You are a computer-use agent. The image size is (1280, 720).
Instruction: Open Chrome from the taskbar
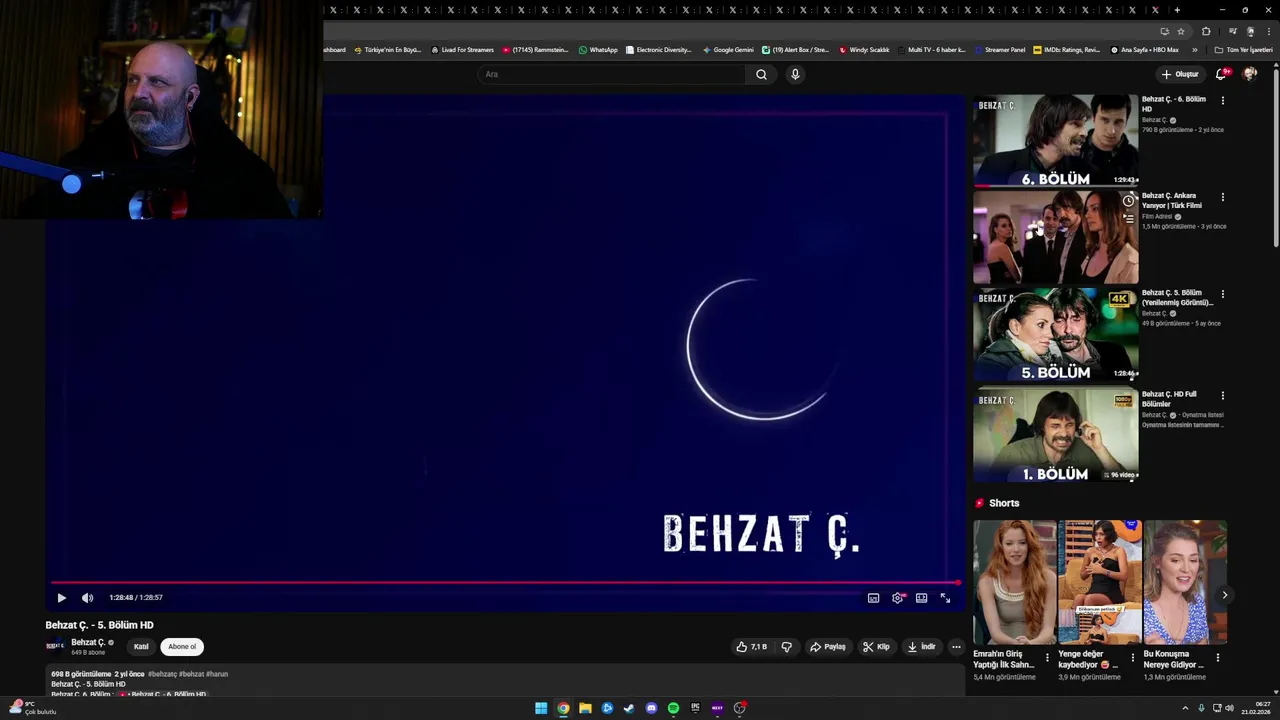[x=563, y=708]
